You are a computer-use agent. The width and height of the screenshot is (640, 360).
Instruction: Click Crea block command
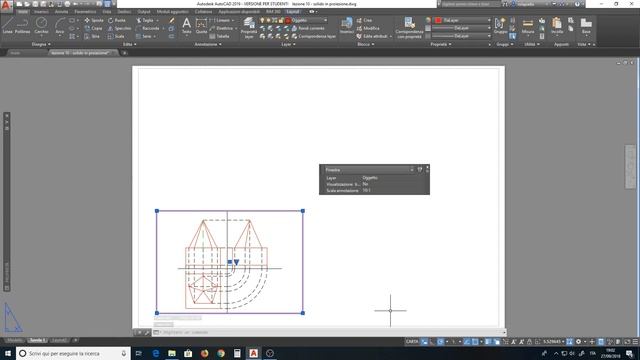tap(364, 20)
